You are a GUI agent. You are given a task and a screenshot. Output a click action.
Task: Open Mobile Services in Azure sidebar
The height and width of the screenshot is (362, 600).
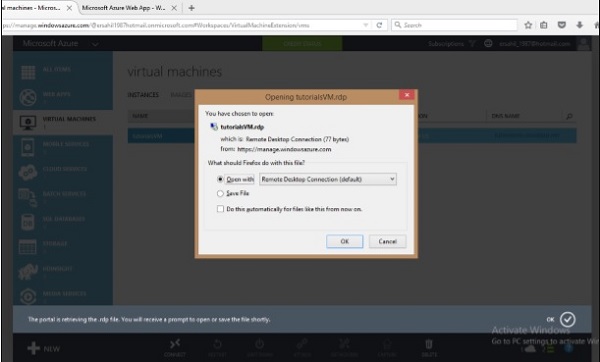coord(63,147)
